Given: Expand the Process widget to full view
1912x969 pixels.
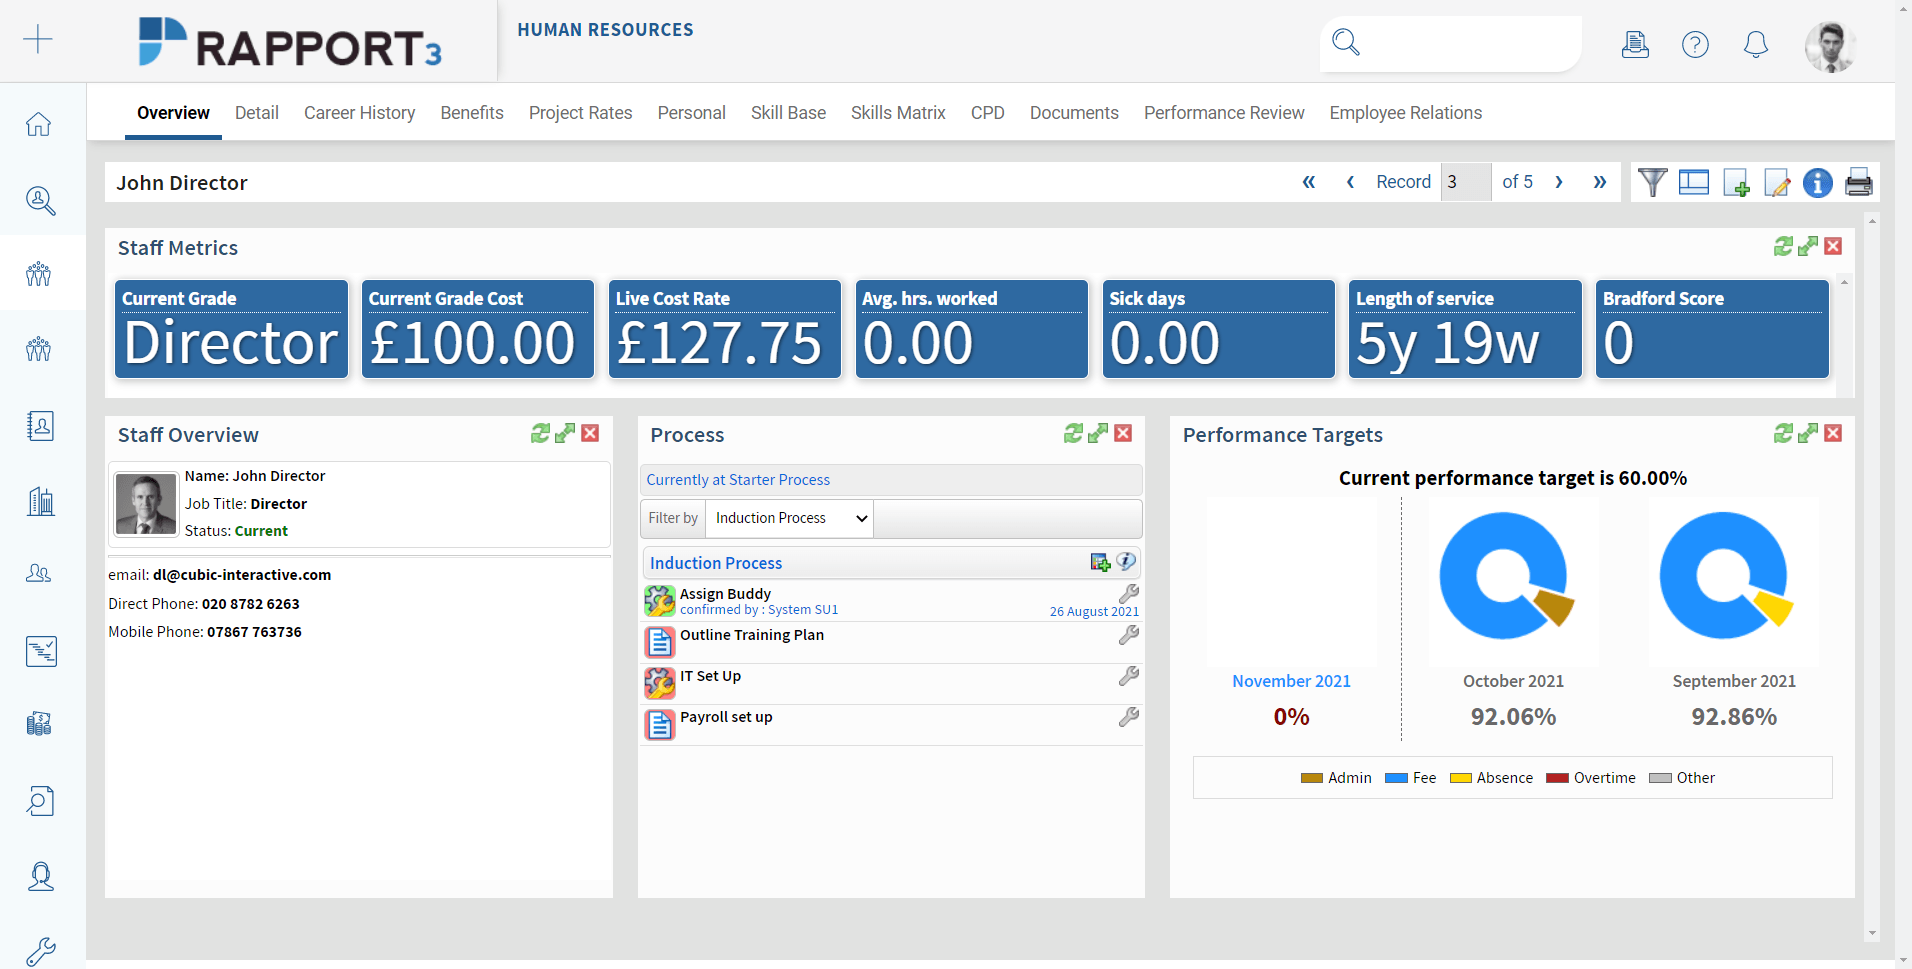Looking at the screenshot, I should pos(1097,433).
